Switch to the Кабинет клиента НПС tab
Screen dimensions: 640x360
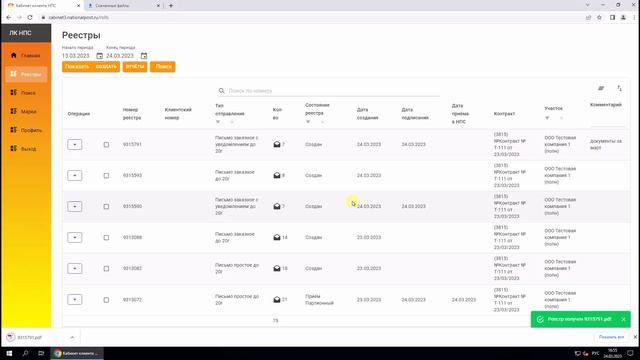(x=42, y=6)
